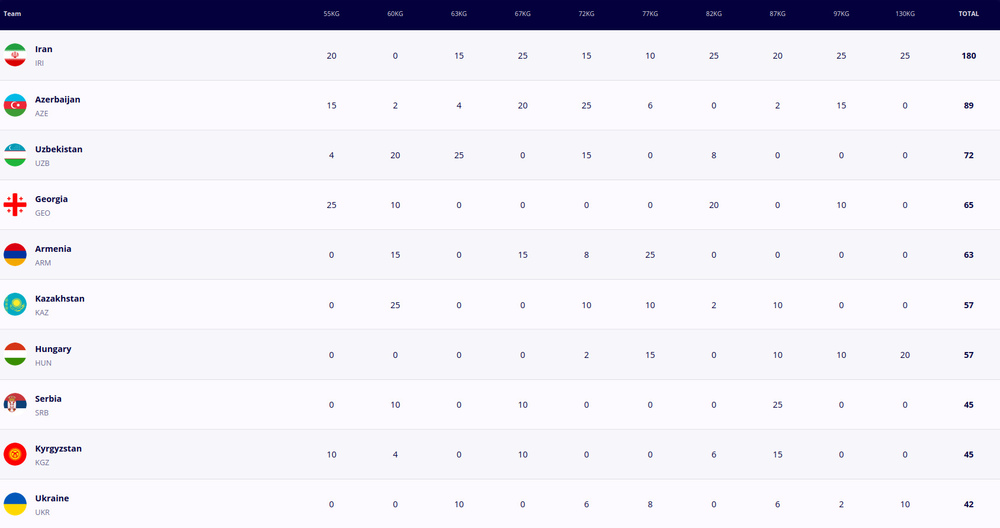The image size is (1000, 528).
Task: Click the Uzbekistan flag icon
Action: point(15,155)
